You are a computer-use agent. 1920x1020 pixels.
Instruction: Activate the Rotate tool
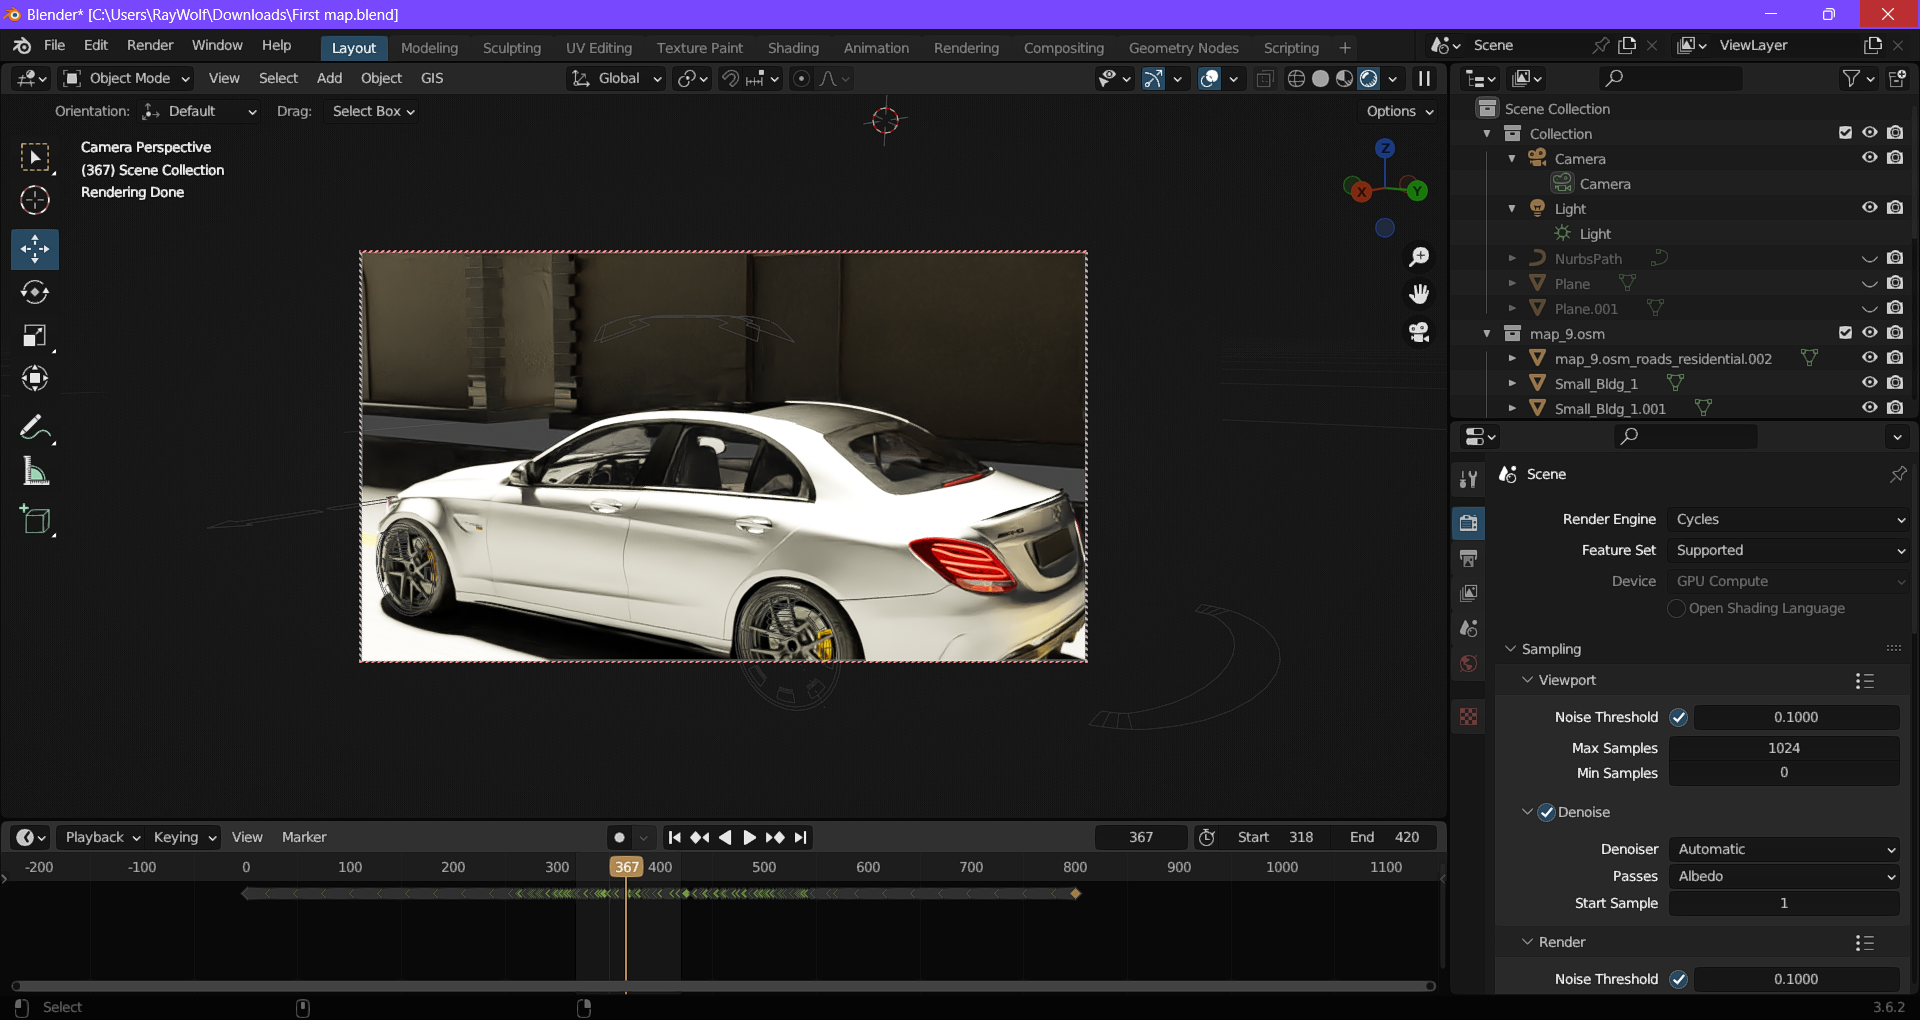click(35, 292)
